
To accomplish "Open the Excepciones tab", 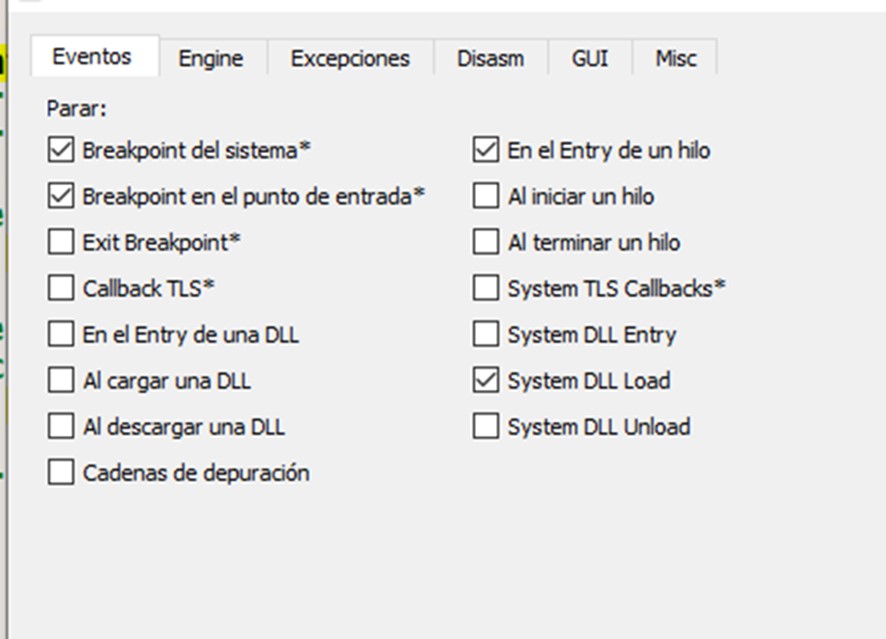I will click(x=350, y=58).
